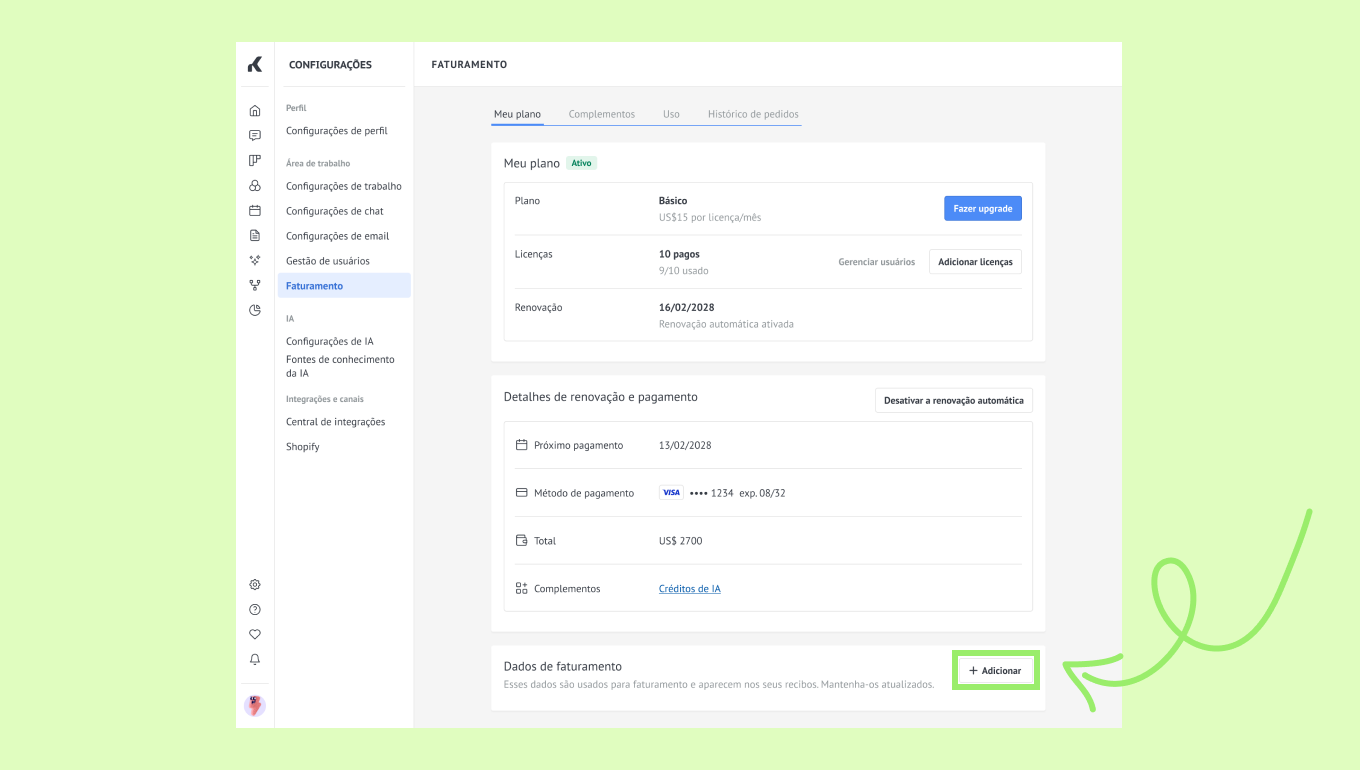This screenshot has height=770, width=1360.
Task: Open the Créditos de IA link
Action: [x=690, y=589]
